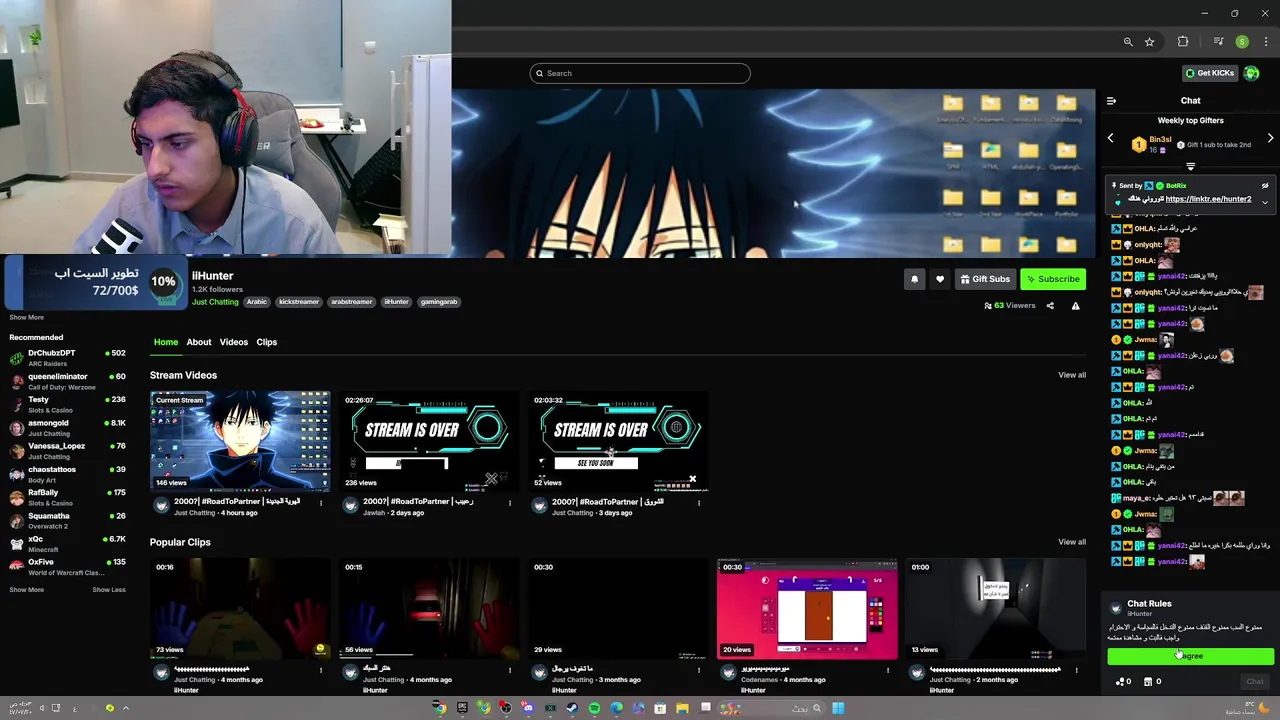Collapse the chat panel with the arrow icon
This screenshot has width=1280, height=720.
(x=1111, y=100)
